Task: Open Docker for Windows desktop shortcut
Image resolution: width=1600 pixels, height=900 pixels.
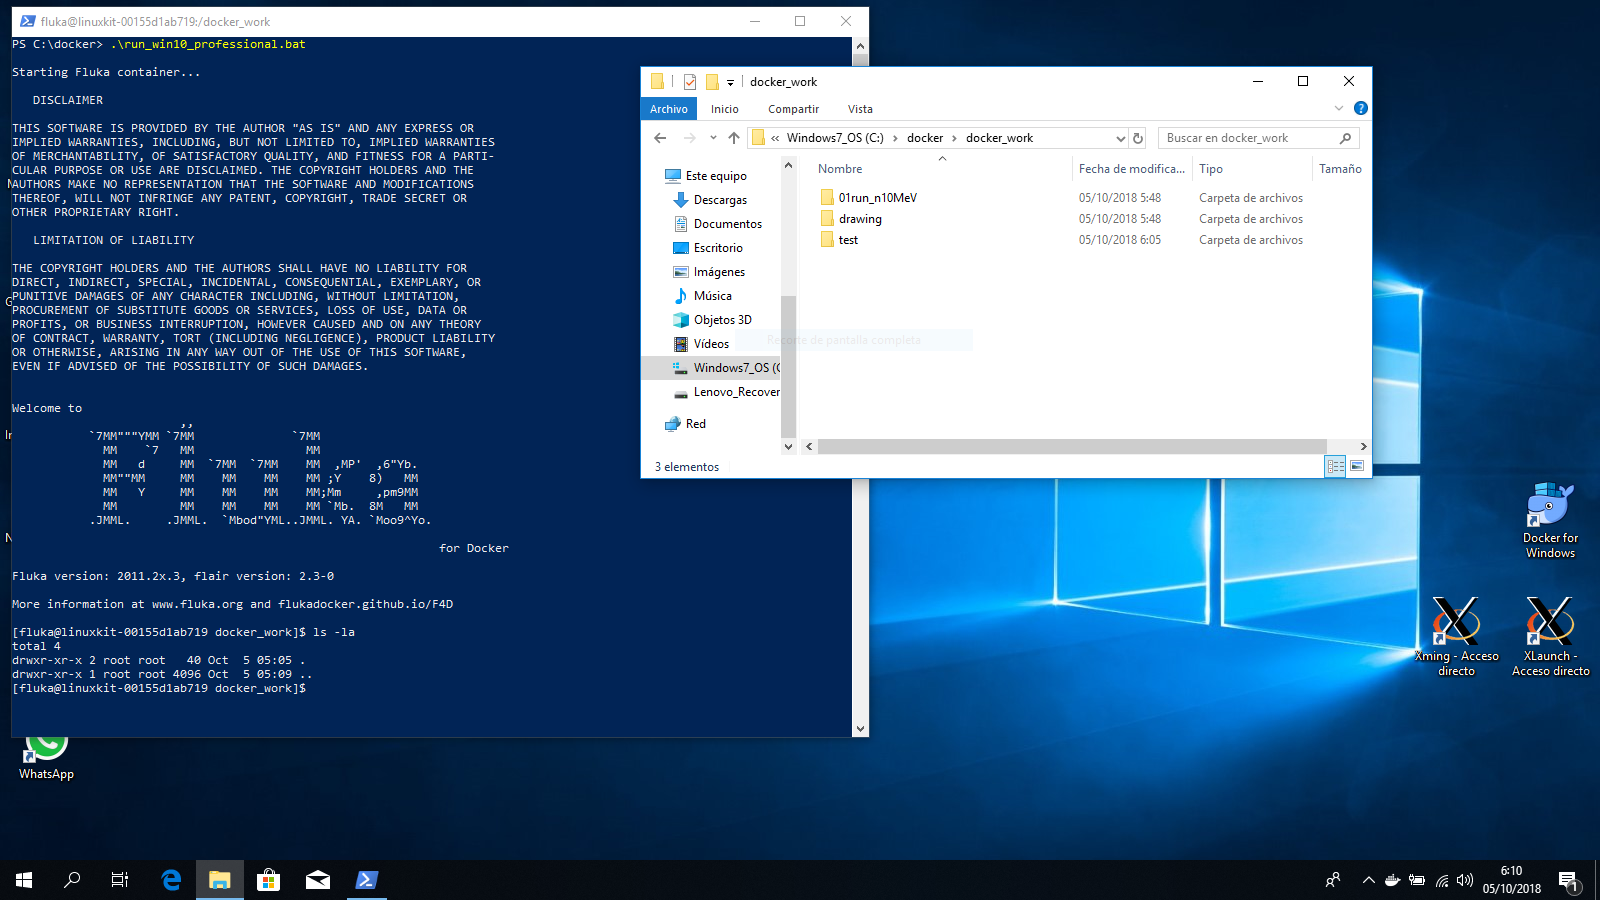Action: (1550, 520)
